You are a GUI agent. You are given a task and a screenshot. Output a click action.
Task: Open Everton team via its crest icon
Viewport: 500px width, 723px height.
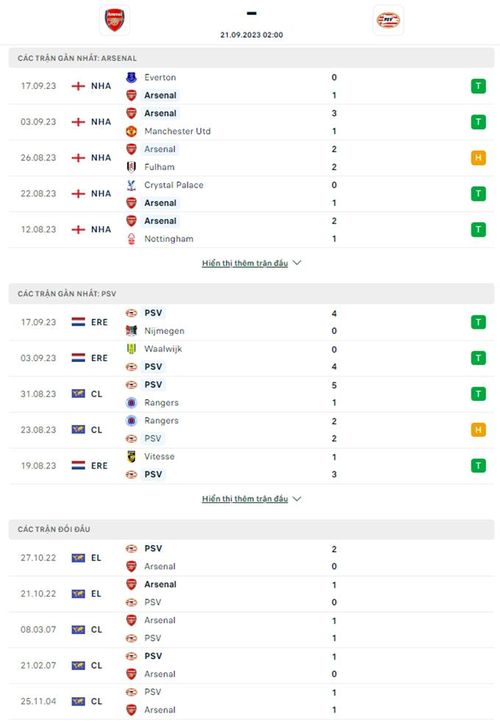tap(131, 77)
